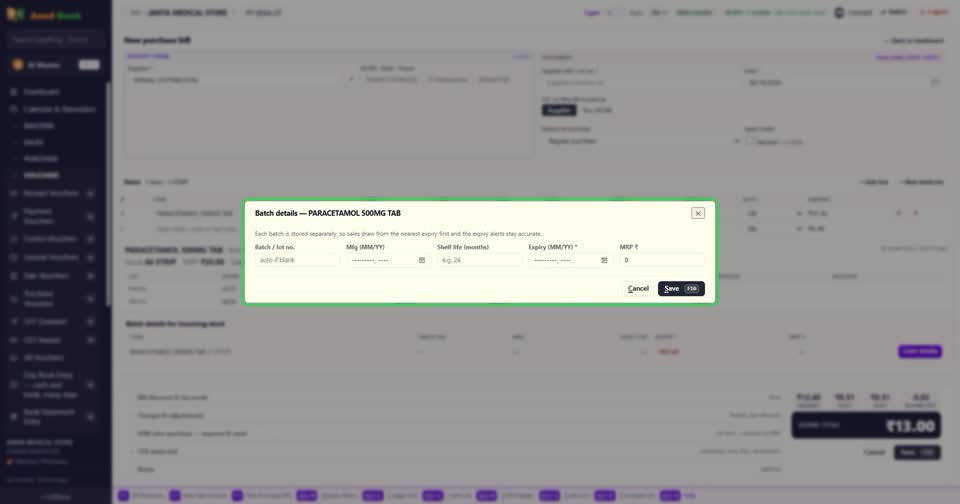Click the plus icon beside Receipt Vouchers
The image size is (960, 504).
[x=91, y=194]
